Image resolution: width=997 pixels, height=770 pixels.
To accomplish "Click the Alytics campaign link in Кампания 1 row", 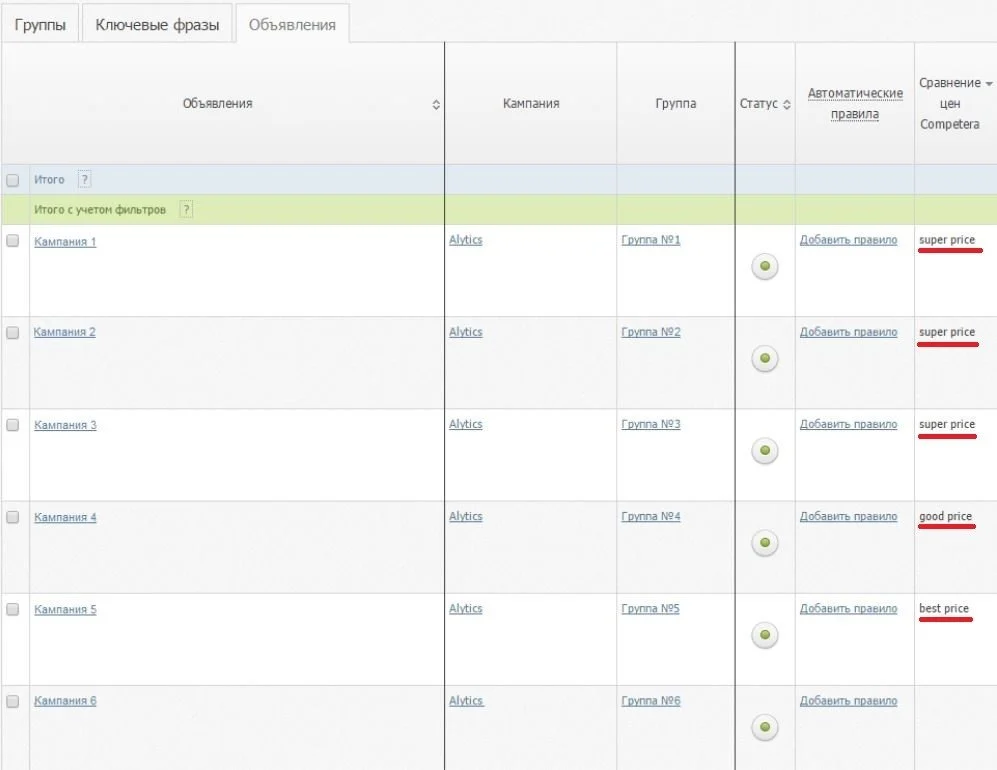I will (x=466, y=240).
